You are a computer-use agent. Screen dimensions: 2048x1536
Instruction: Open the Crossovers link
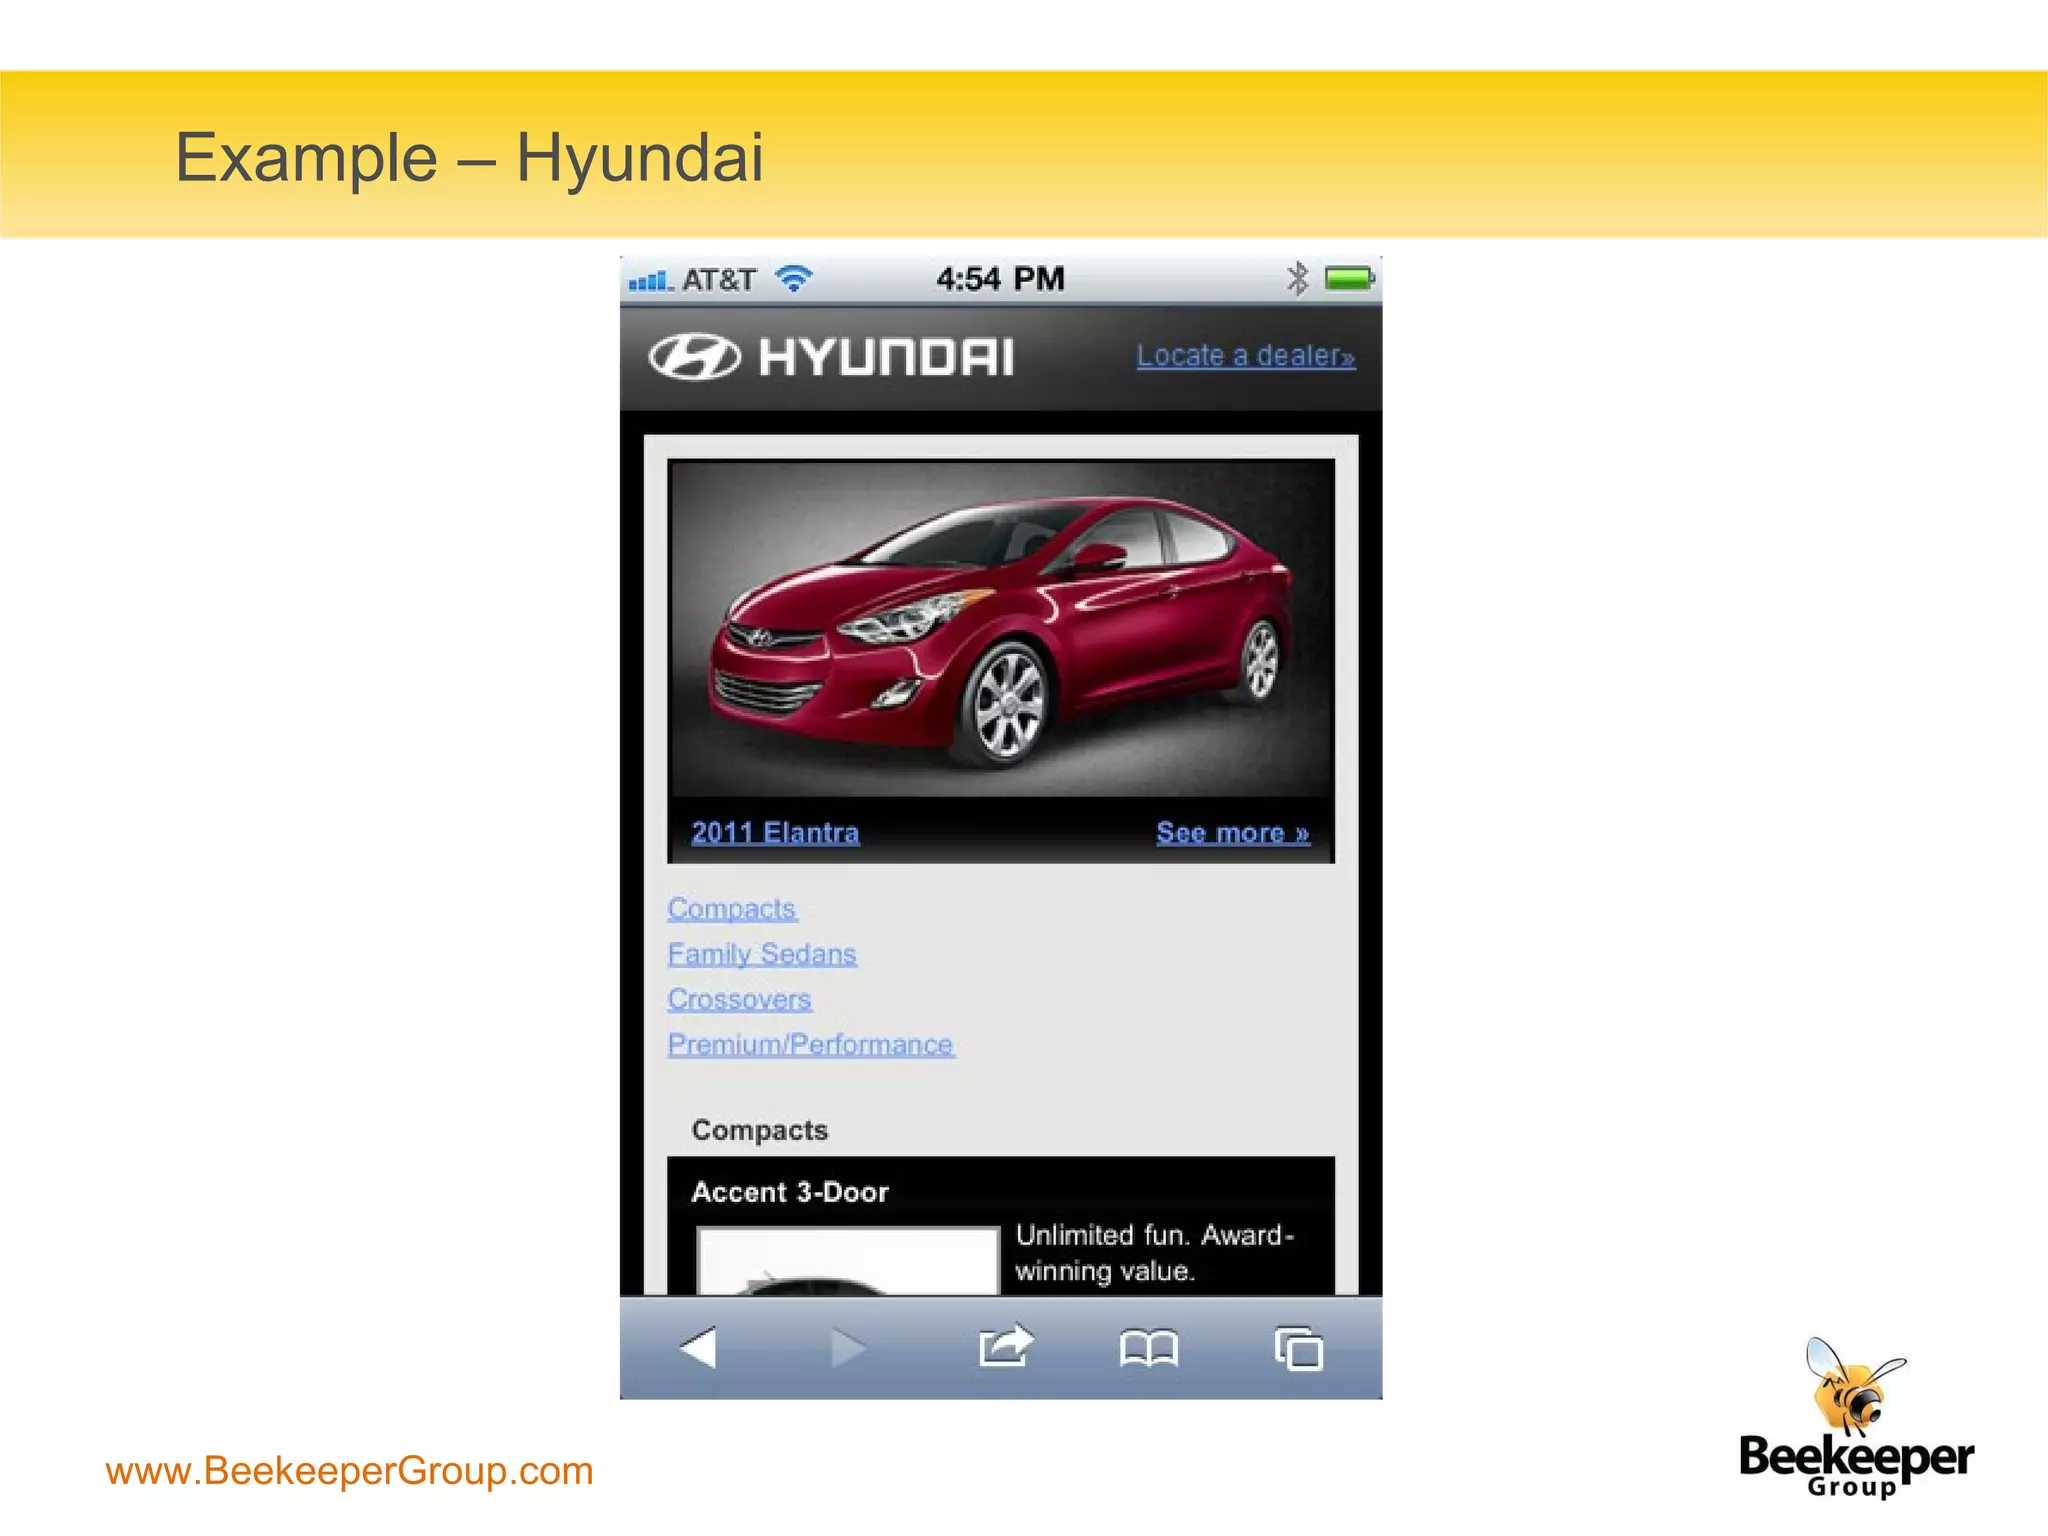[739, 999]
